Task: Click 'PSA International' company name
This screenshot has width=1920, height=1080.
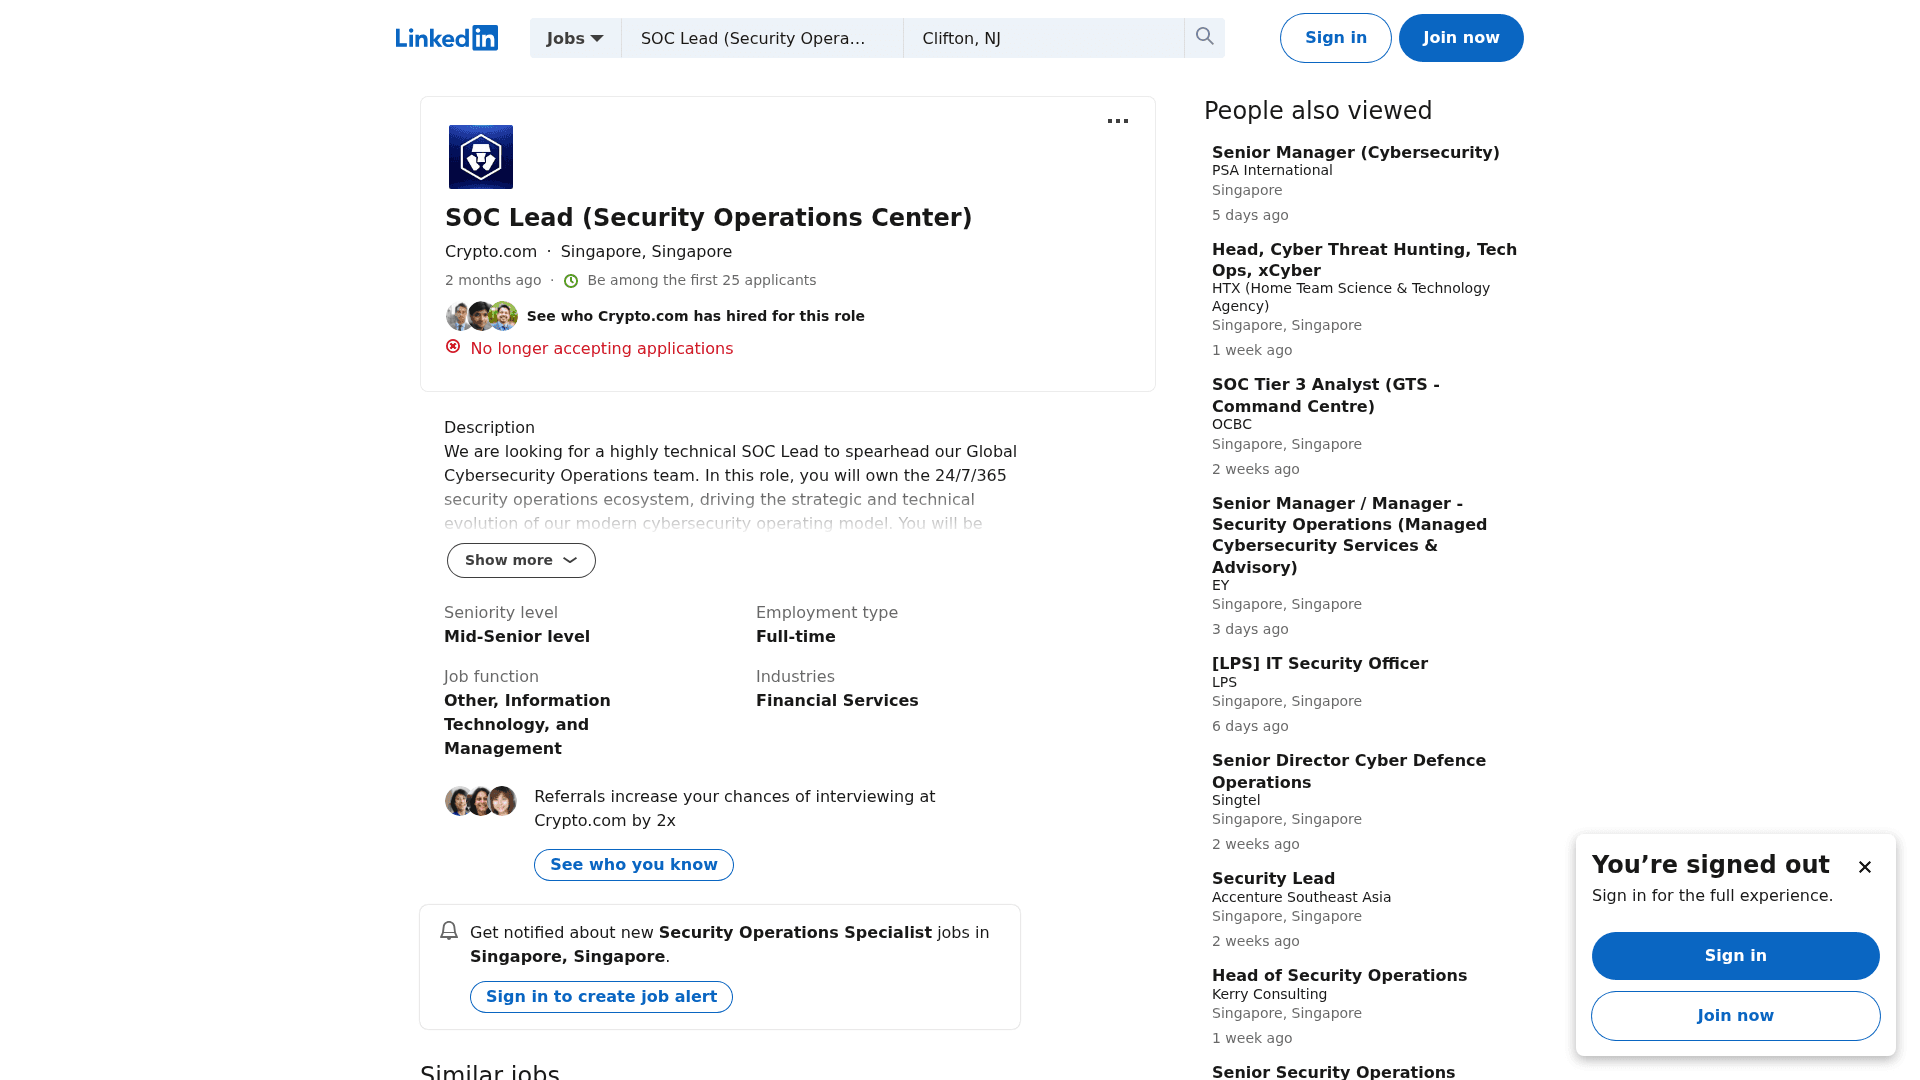Action: coord(1272,171)
